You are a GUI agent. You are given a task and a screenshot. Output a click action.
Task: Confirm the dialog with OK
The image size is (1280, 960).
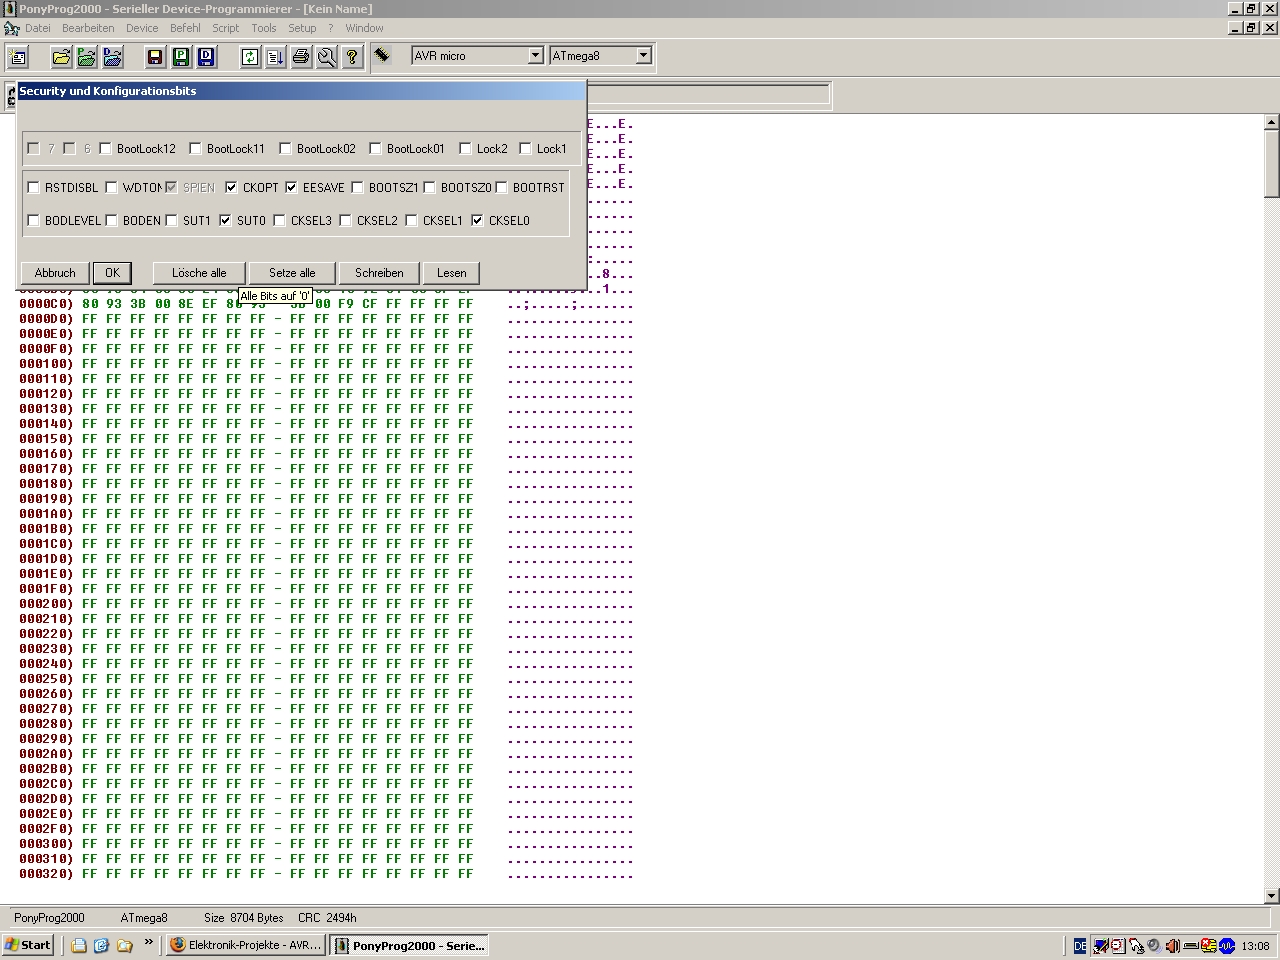[112, 273]
